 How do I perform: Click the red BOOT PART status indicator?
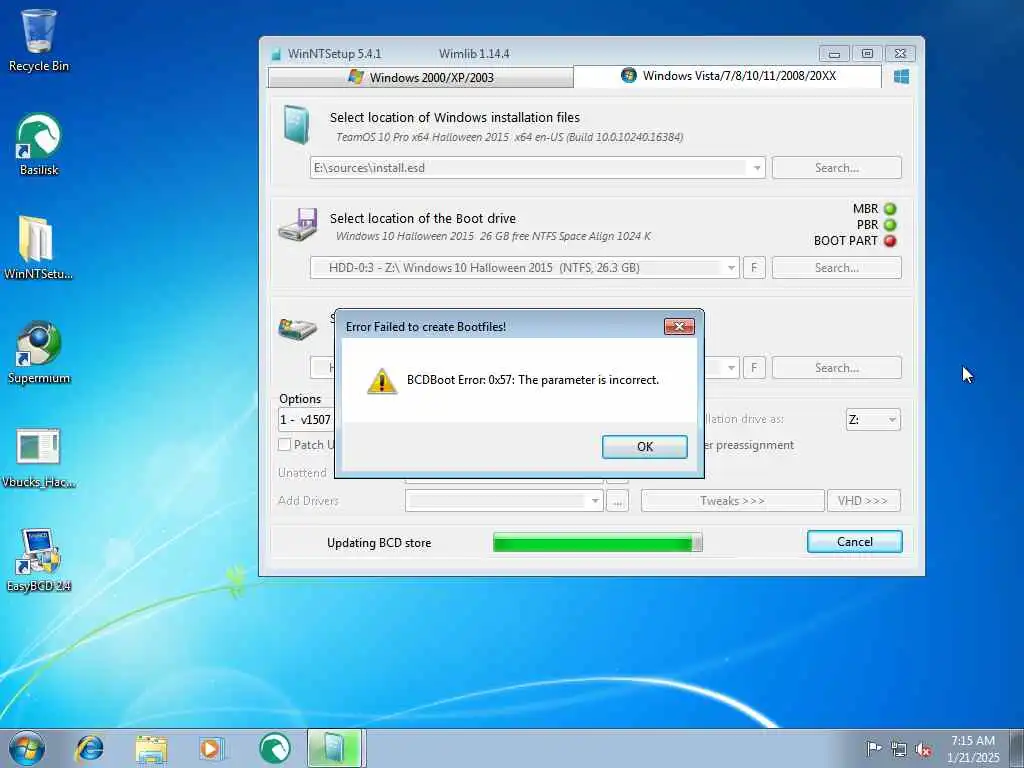coord(889,240)
